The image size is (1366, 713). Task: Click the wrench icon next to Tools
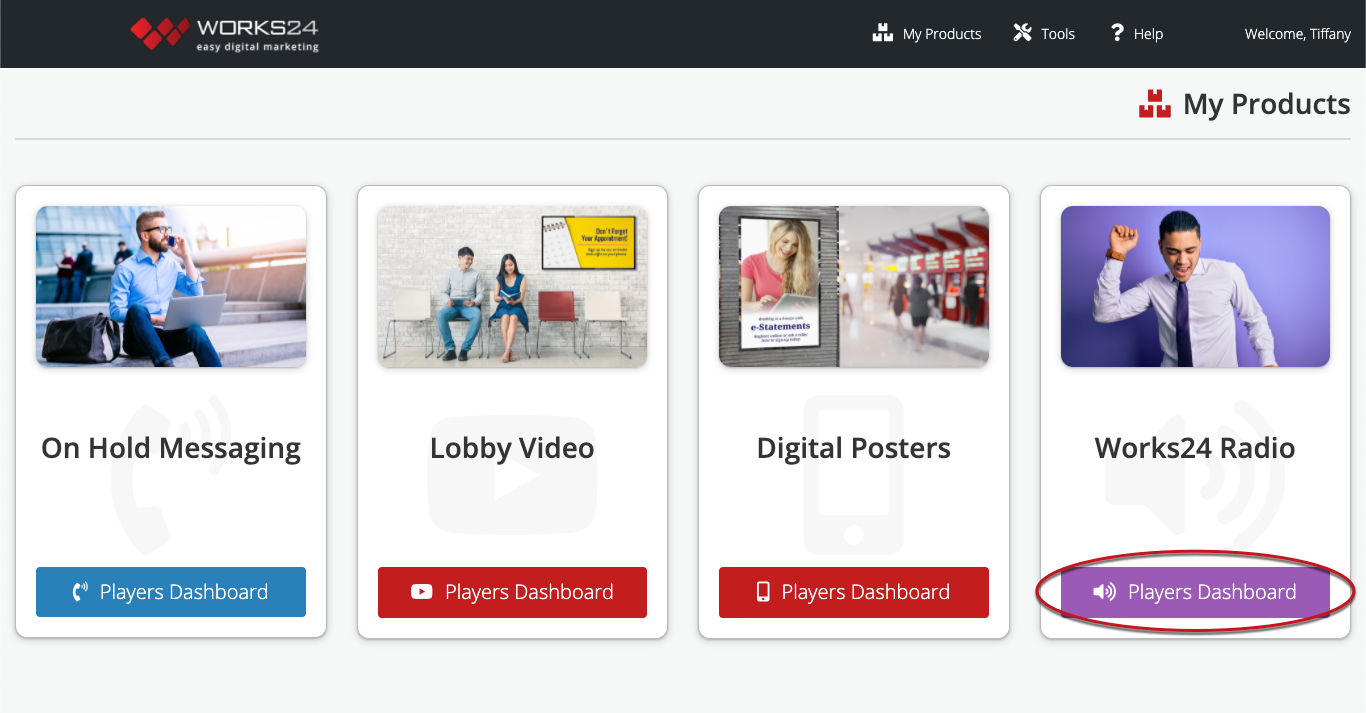tap(1022, 33)
